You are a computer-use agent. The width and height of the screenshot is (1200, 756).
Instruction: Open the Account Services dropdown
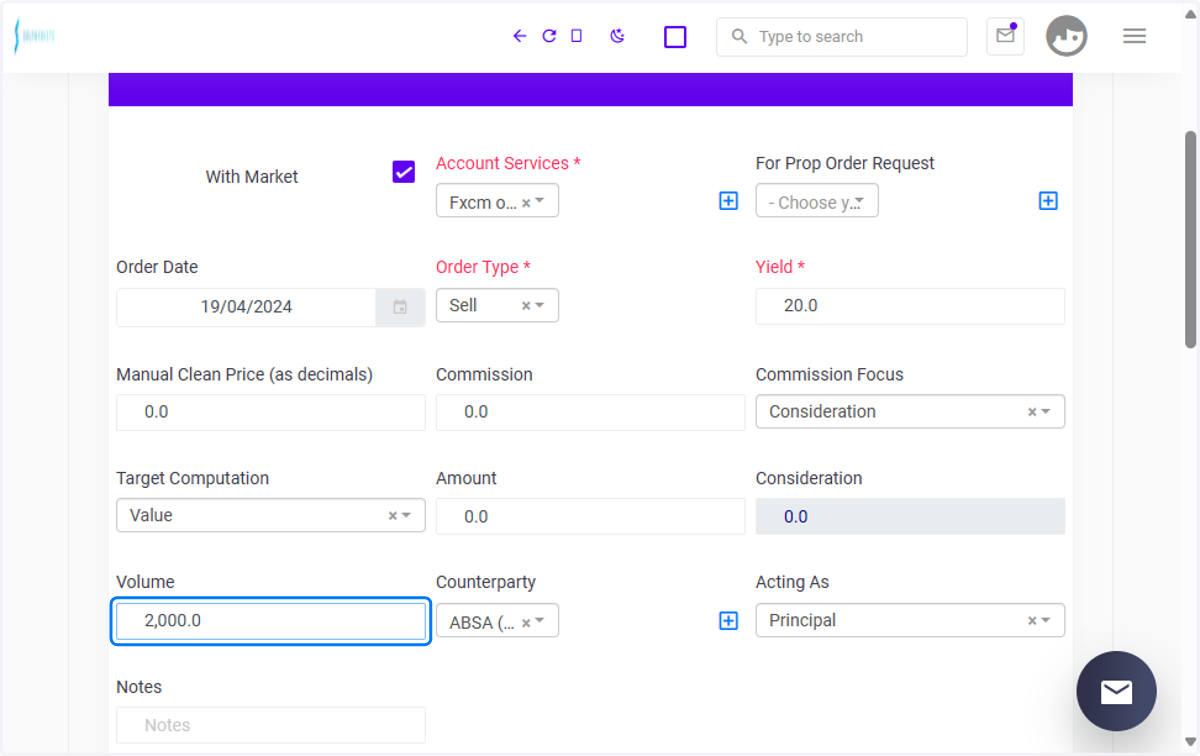point(497,201)
